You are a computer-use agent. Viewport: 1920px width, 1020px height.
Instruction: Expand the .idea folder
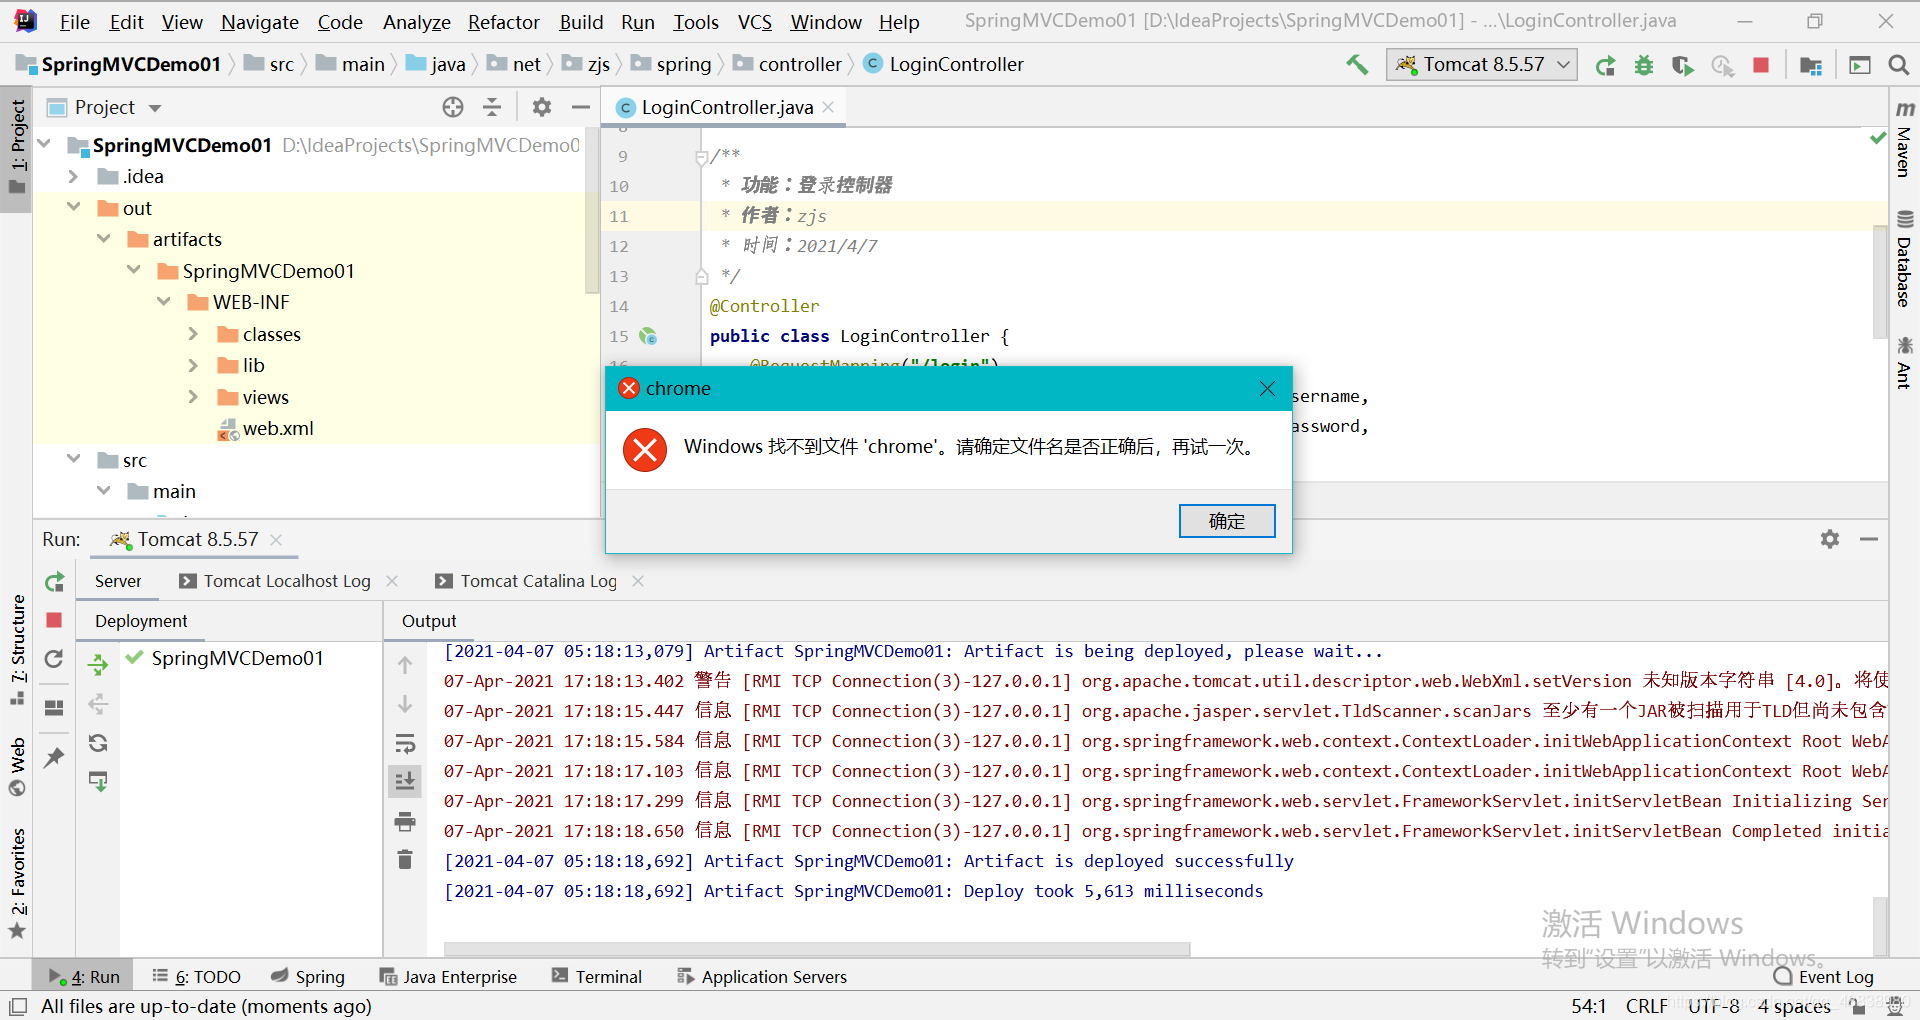(73, 176)
